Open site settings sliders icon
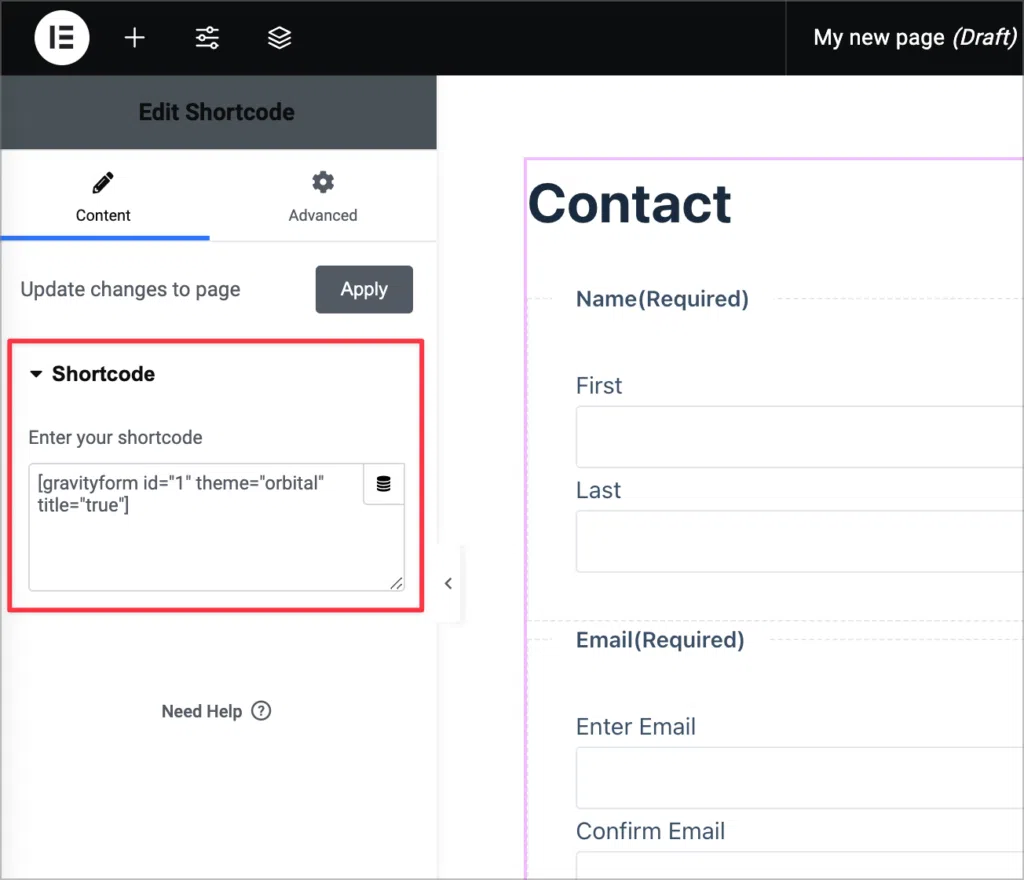 pos(207,37)
